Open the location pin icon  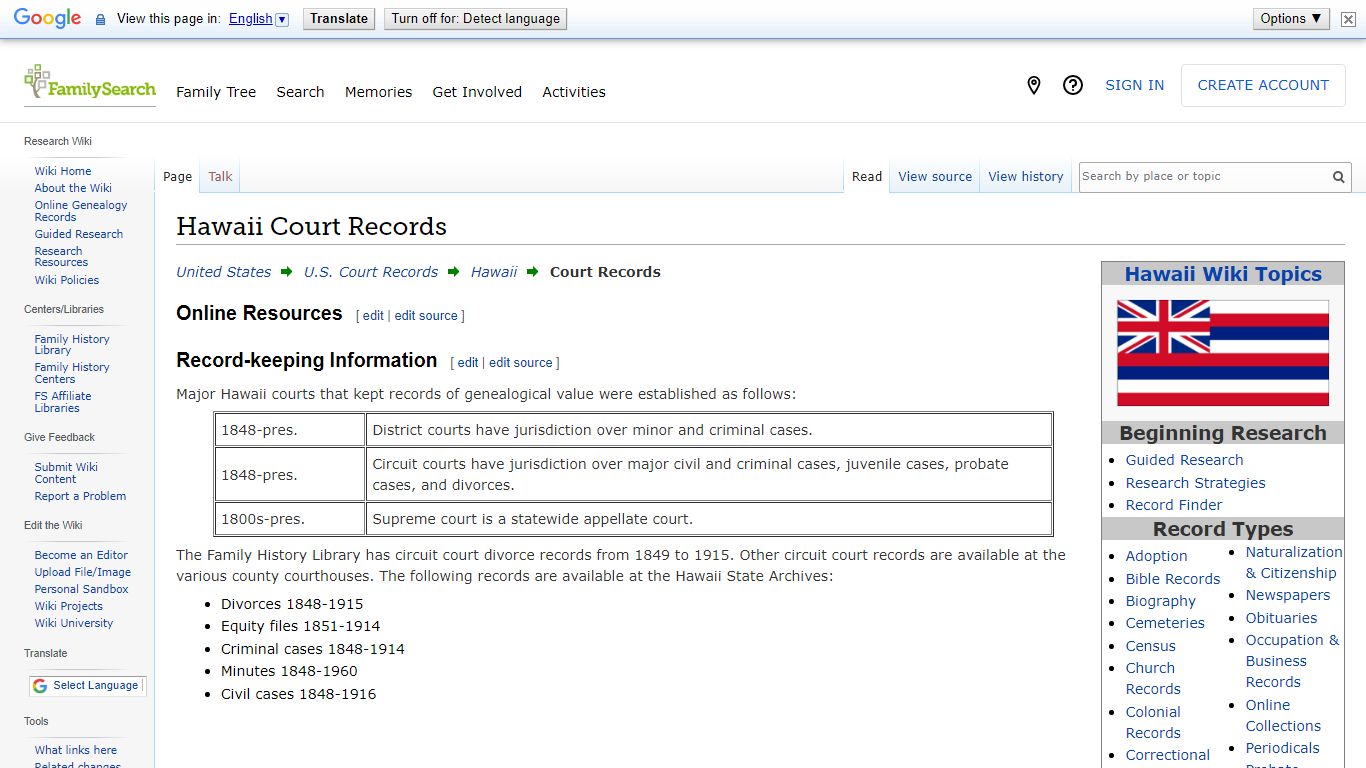[x=1034, y=86]
